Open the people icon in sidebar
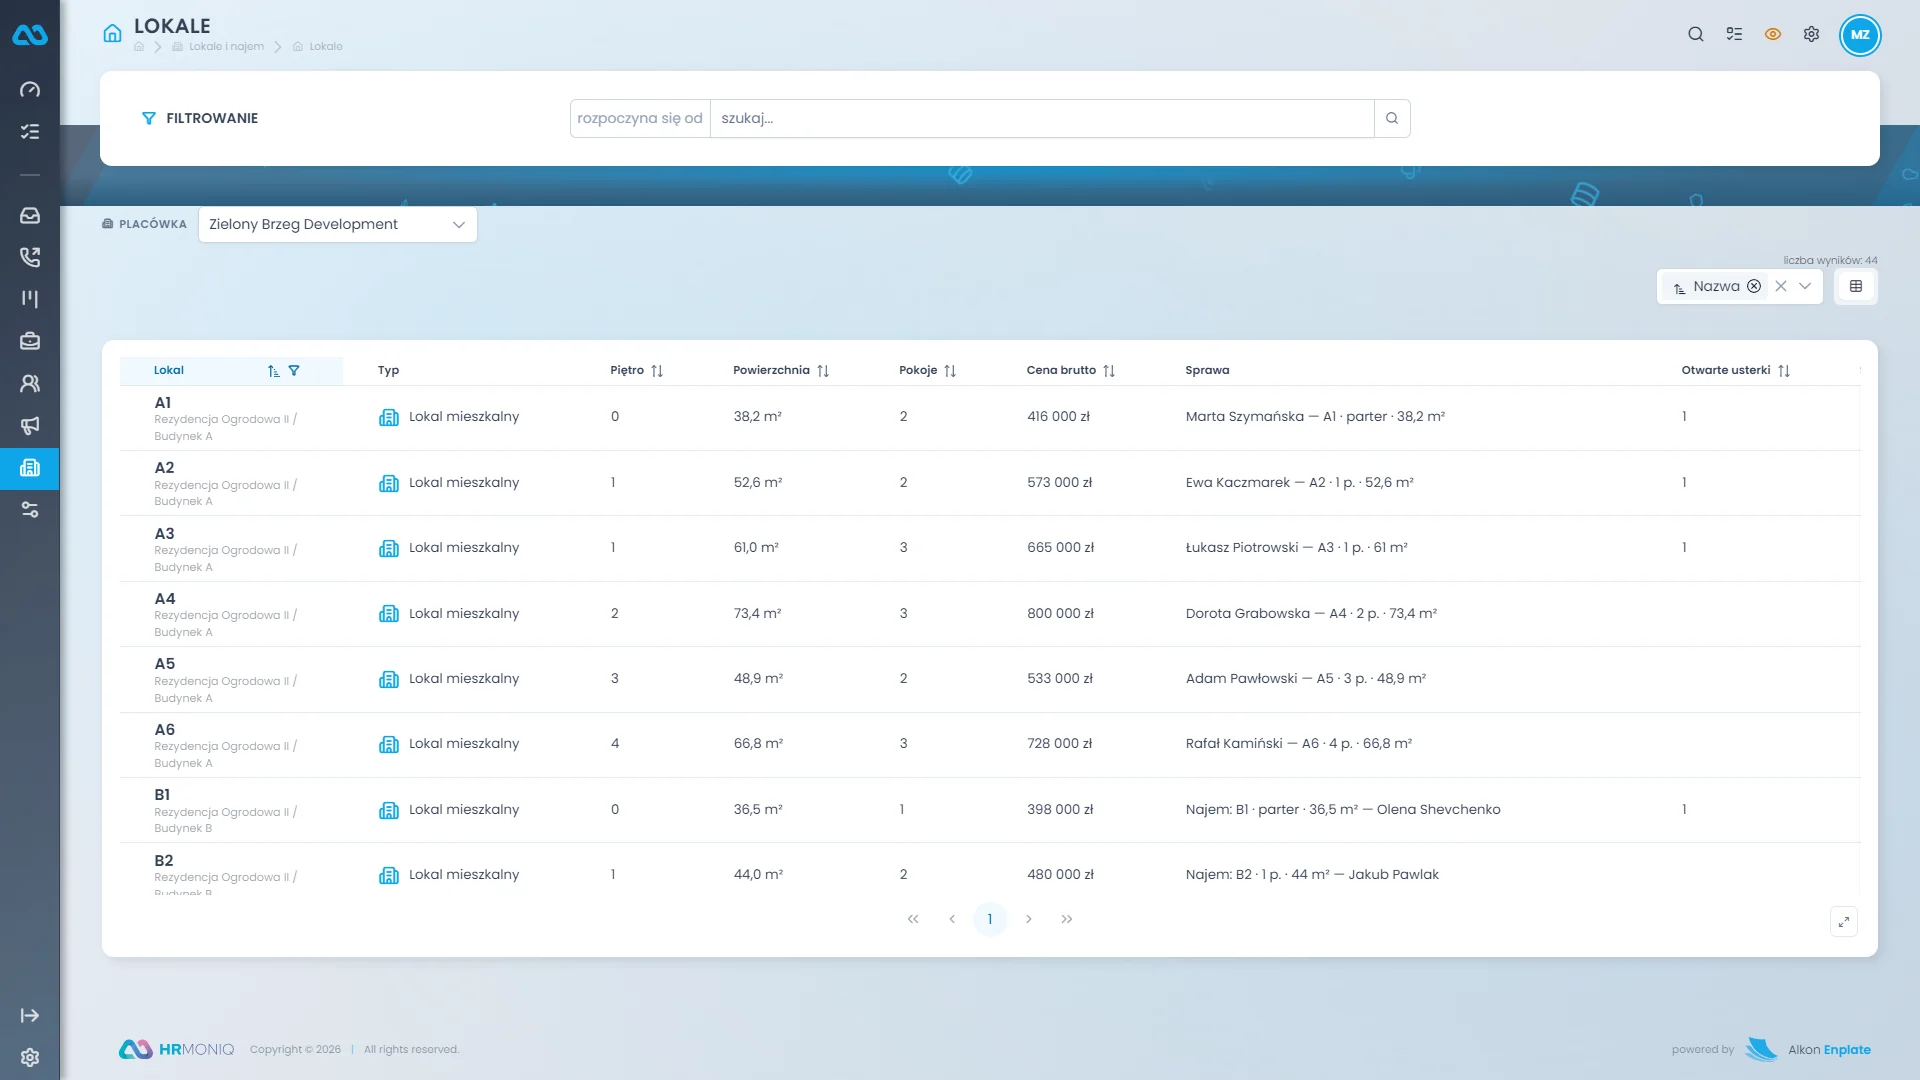The image size is (1920, 1080). point(30,383)
